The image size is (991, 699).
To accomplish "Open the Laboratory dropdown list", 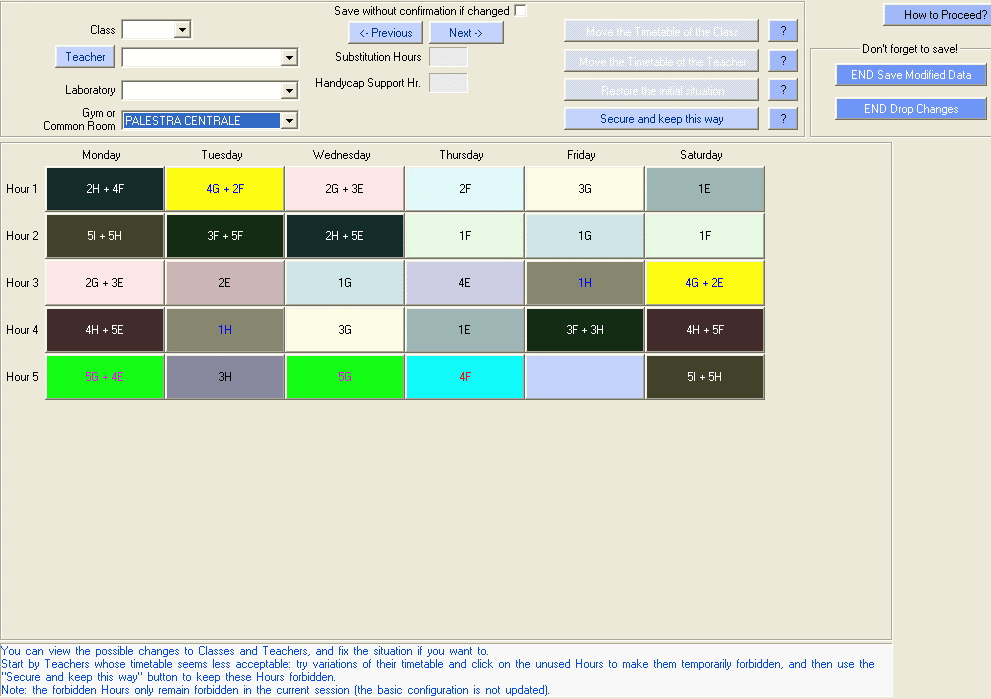I will pyautogui.click(x=289, y=90).
